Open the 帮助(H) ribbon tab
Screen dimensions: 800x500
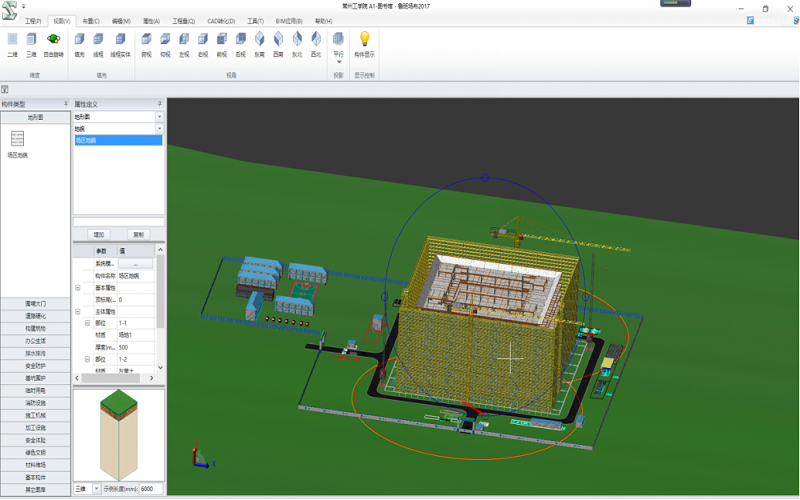point(323,21)
